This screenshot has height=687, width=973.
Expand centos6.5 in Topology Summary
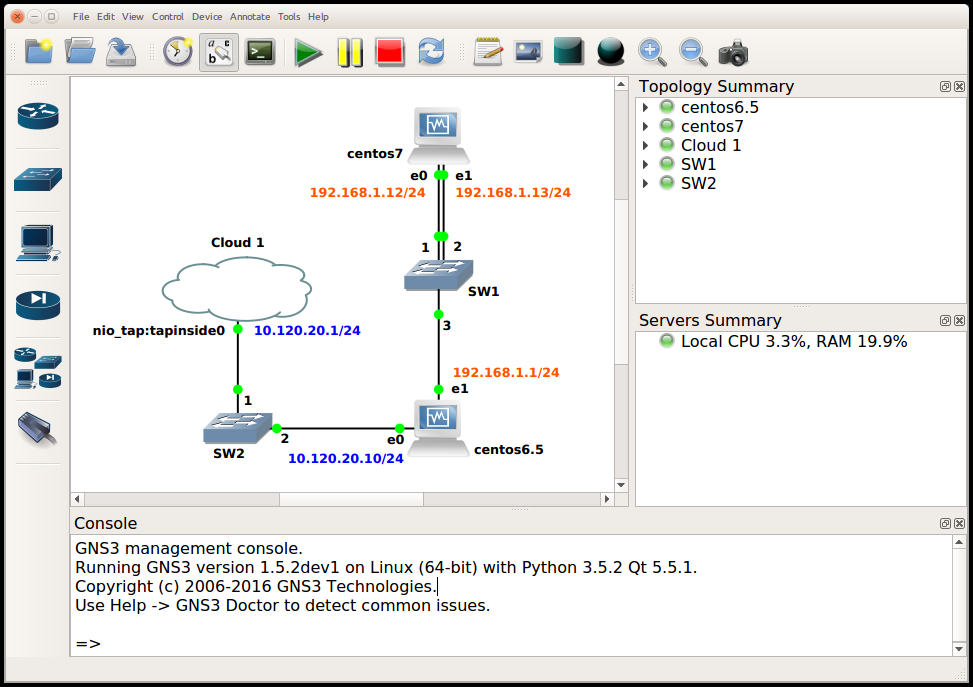point(645,107)
